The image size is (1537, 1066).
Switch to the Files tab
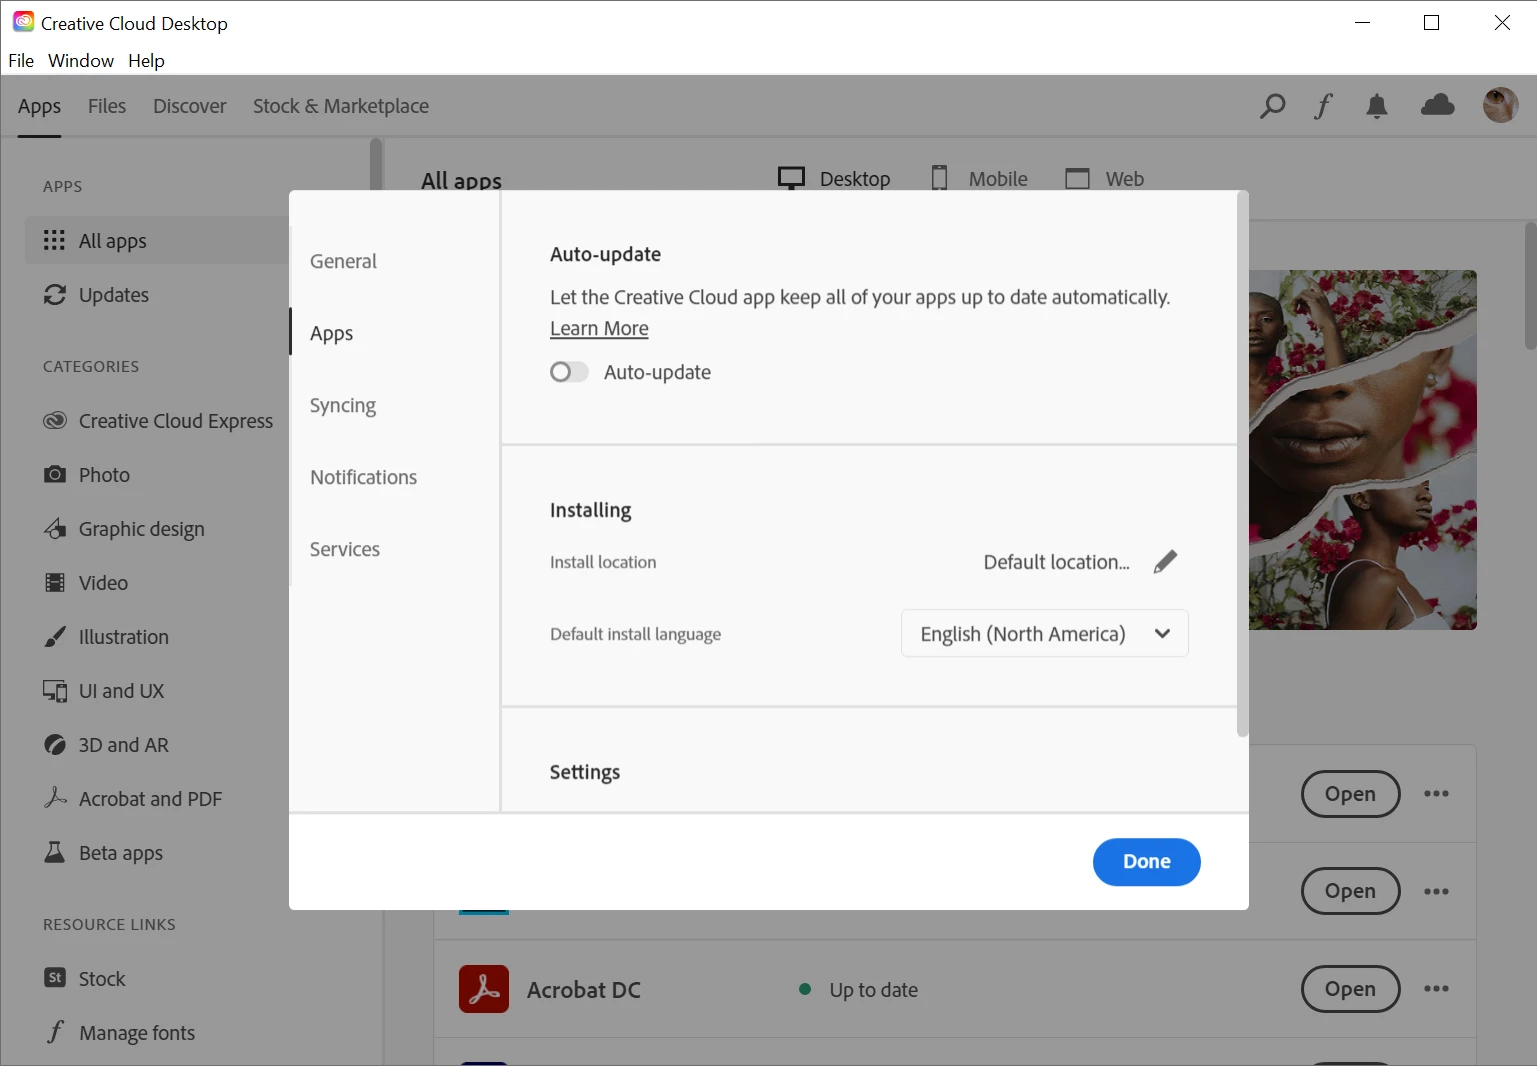(x=107, y=106)
